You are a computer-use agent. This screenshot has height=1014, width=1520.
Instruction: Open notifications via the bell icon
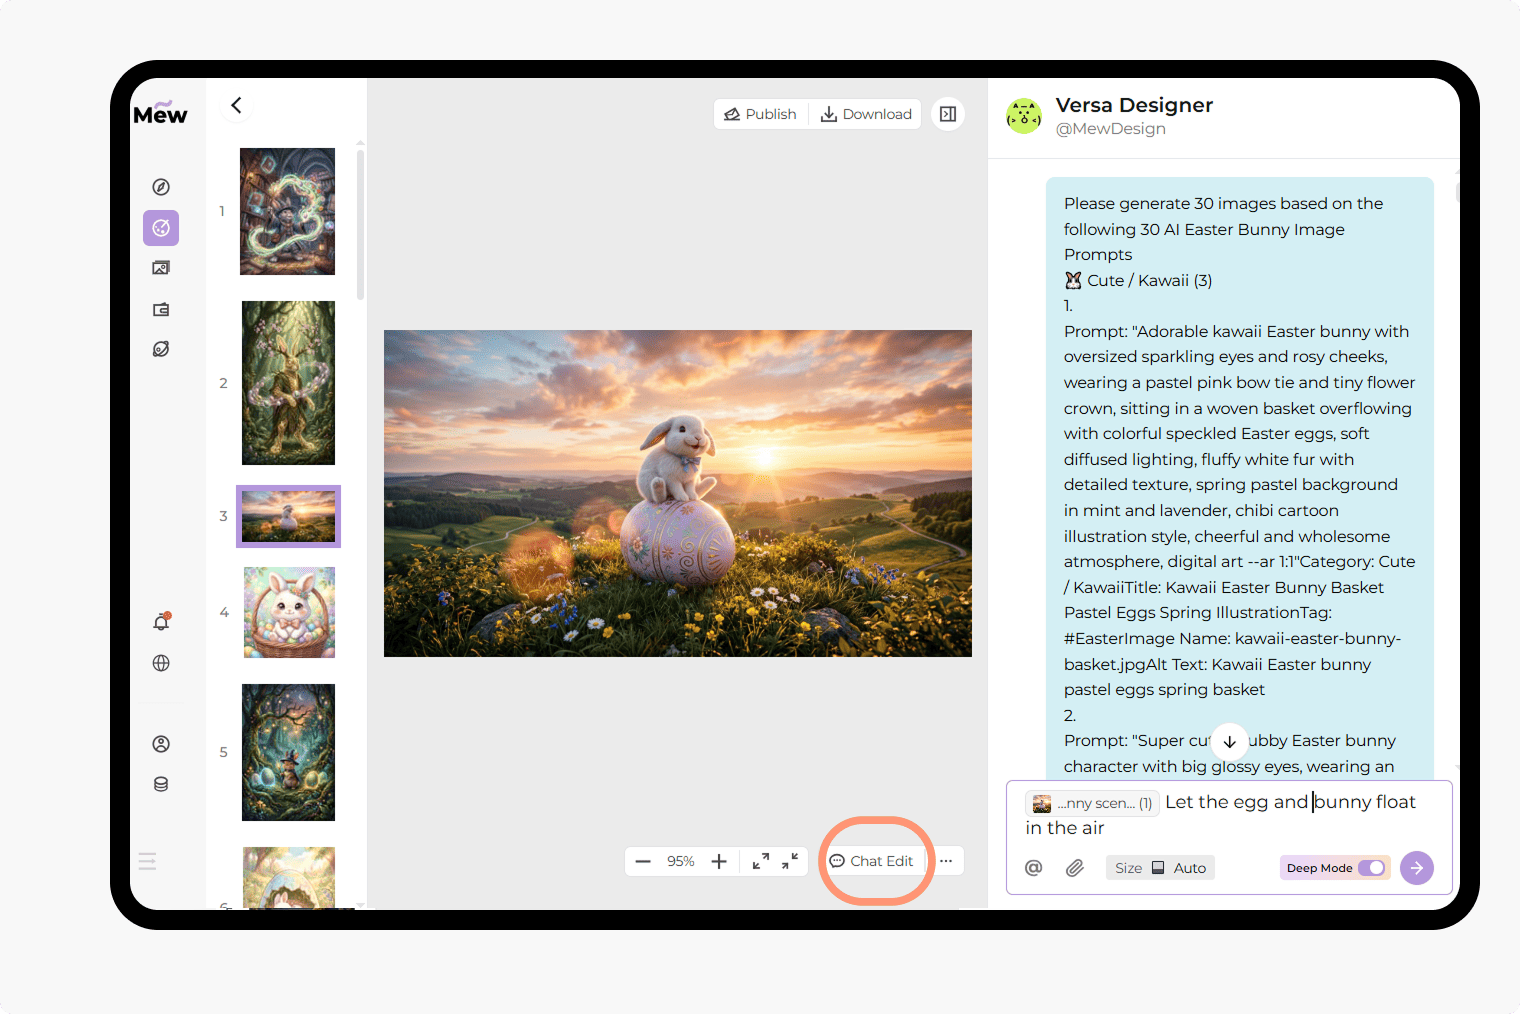pyautogui.click(x=159, y=622)
